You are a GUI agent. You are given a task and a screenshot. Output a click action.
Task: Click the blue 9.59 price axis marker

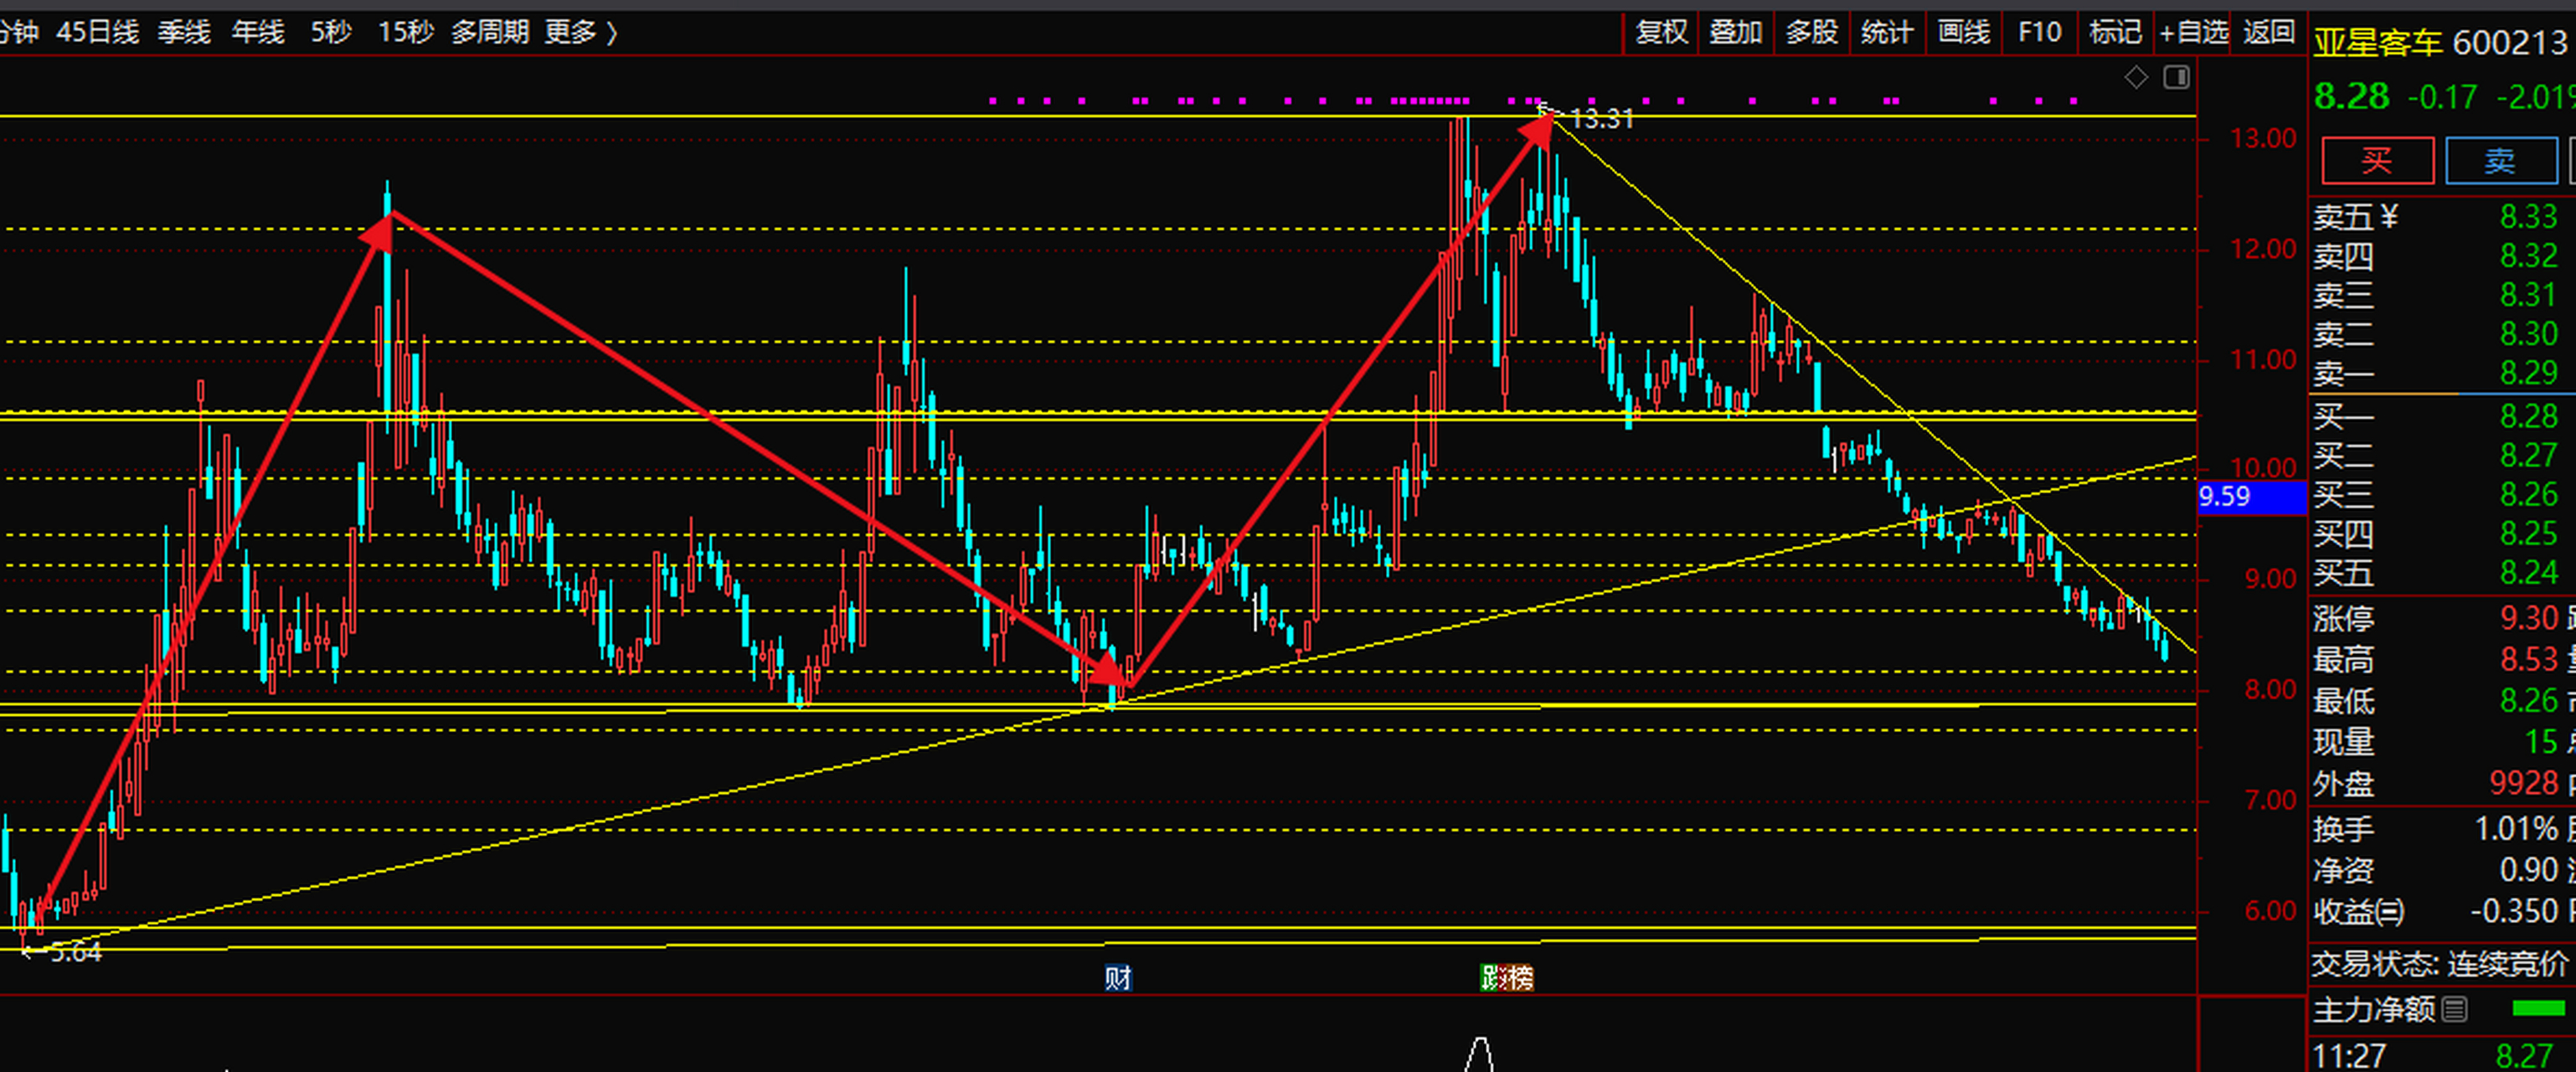[2251, 497]
